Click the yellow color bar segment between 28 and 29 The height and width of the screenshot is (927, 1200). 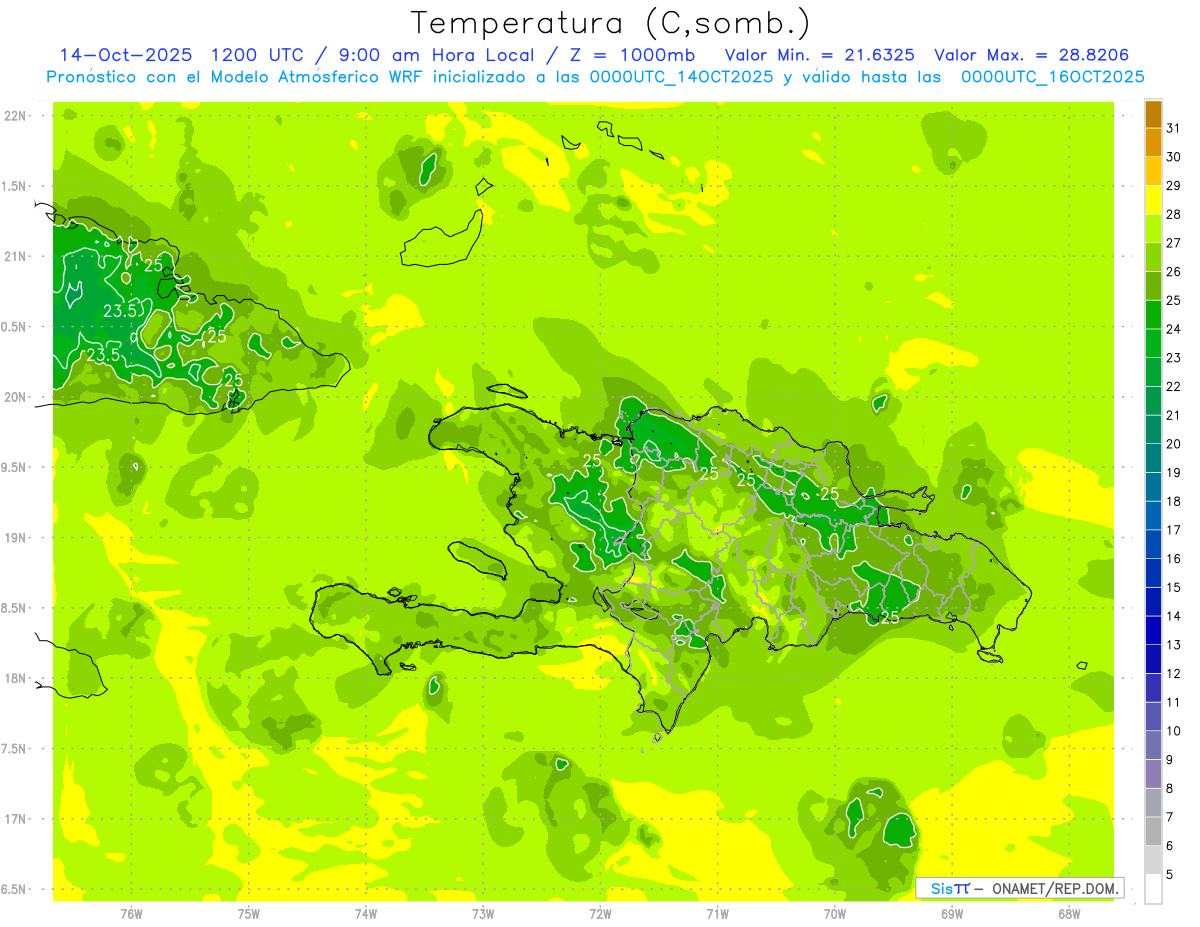click(1153, 200)
